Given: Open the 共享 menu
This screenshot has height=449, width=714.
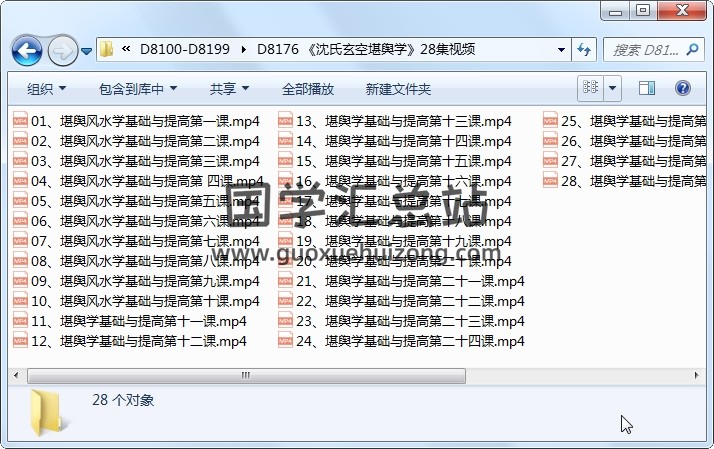Looking at the screenshot, I should tap(229, 89).
